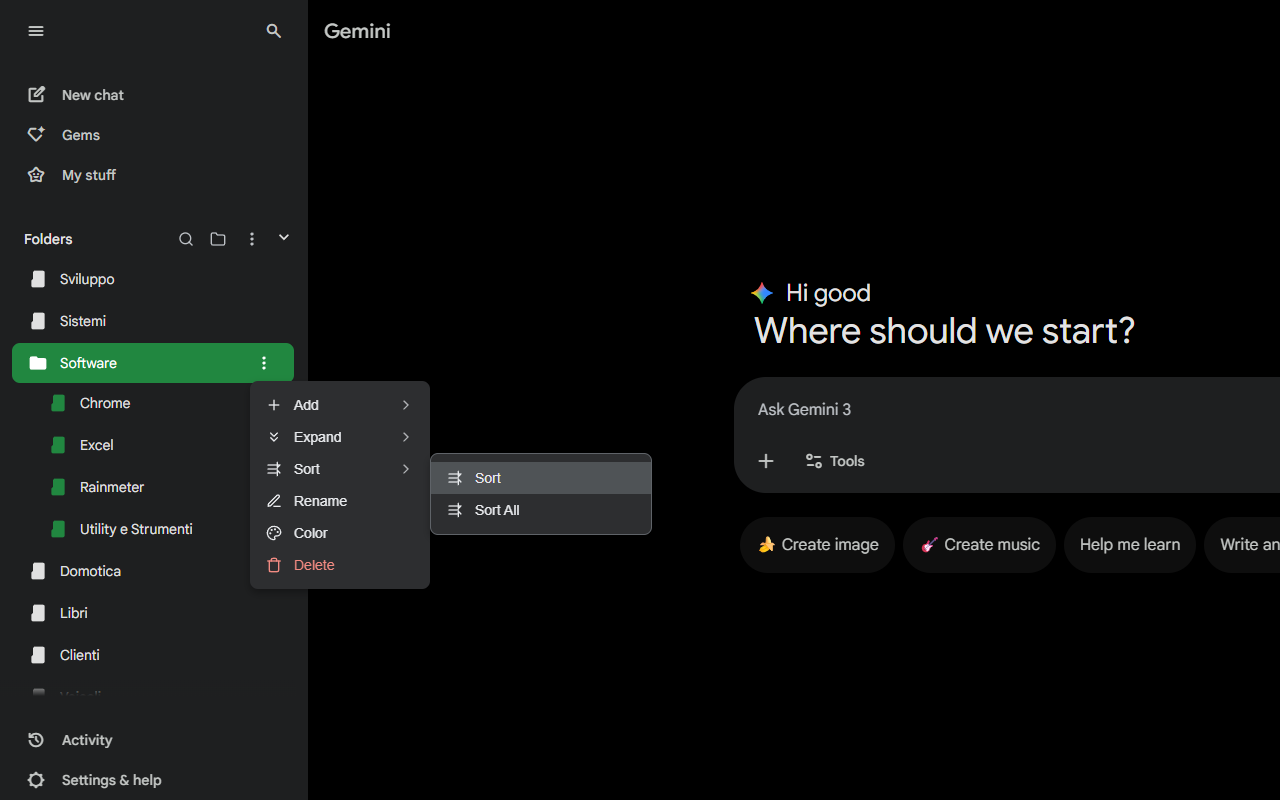
Task: Choose Delete in the context menu
Action: click(340, 565)
